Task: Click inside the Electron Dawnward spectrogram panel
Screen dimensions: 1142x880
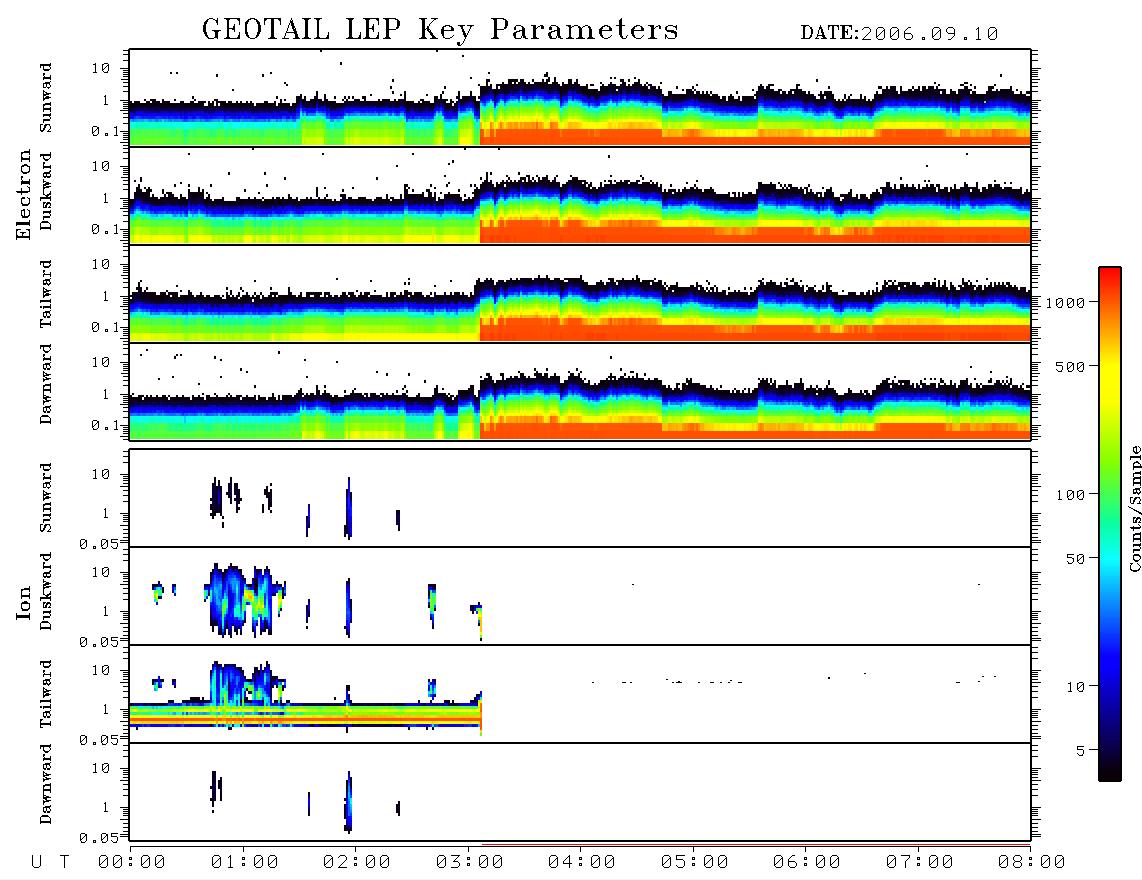Action: [x=580, y=392]
